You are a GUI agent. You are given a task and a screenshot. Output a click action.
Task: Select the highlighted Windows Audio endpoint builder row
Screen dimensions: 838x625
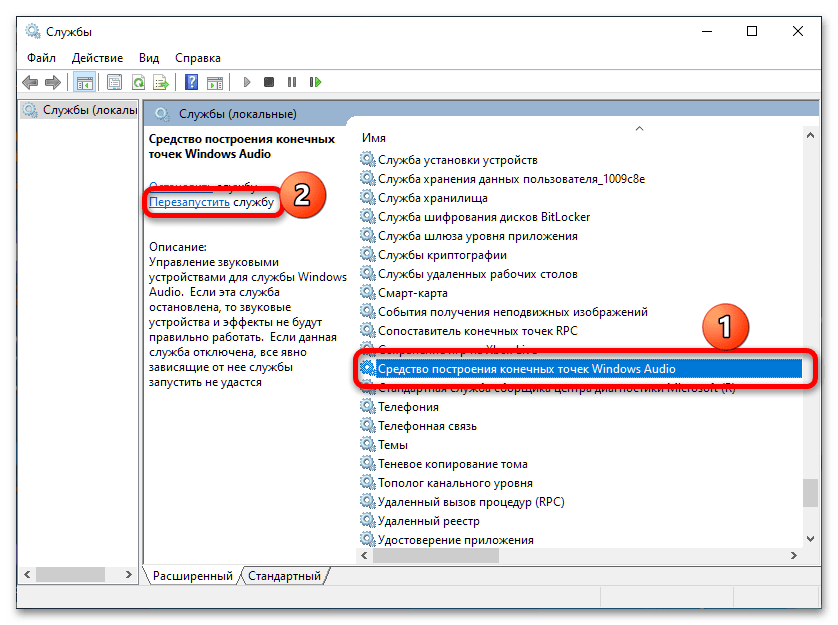(x=581, y=369)
